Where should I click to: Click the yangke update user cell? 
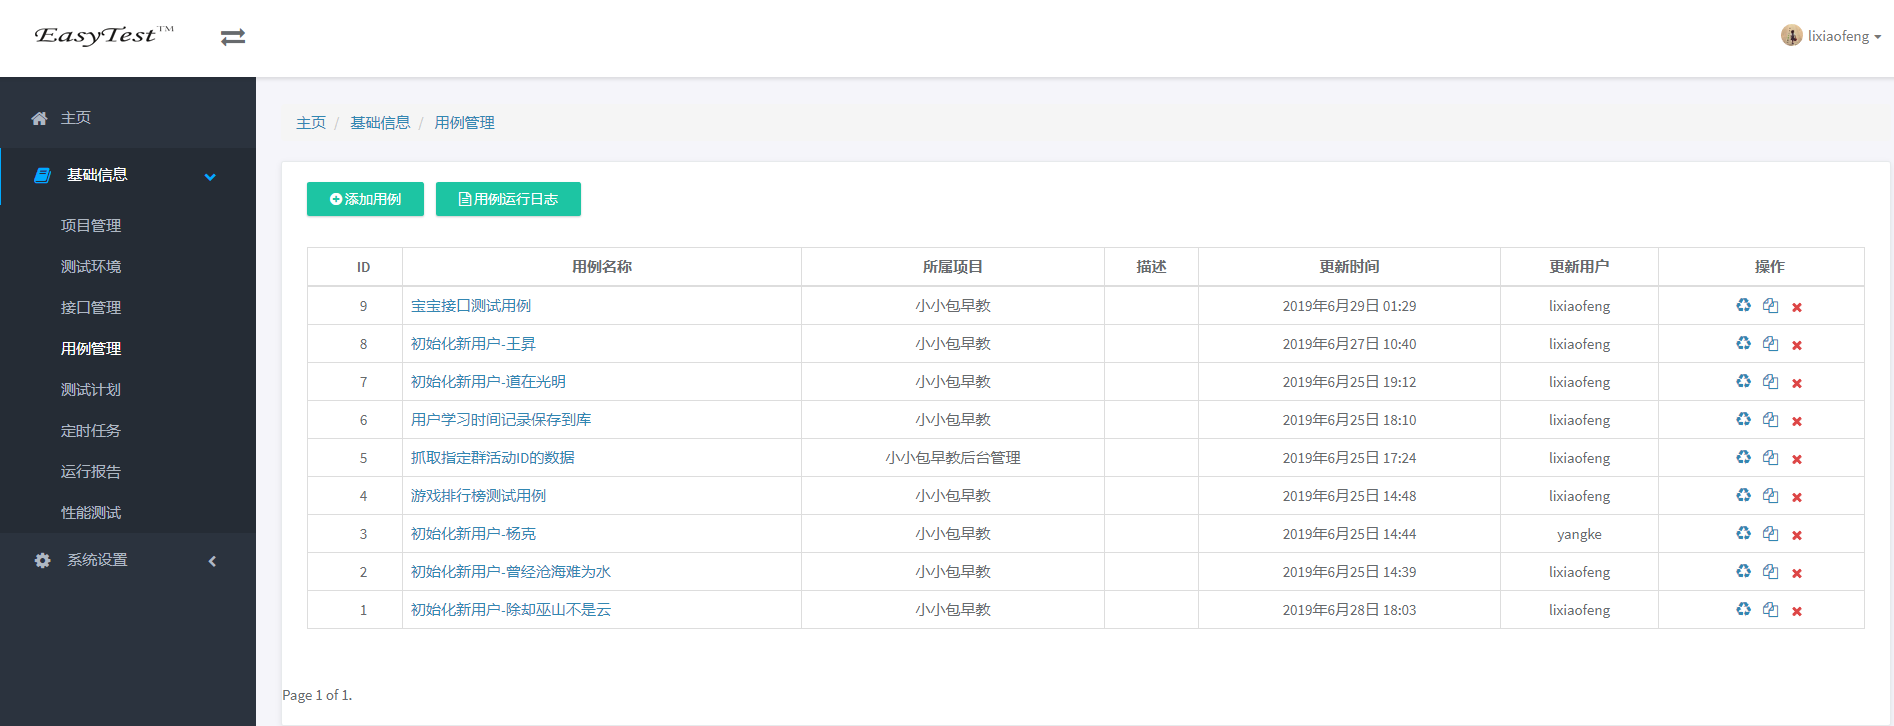click(1579, 534)
